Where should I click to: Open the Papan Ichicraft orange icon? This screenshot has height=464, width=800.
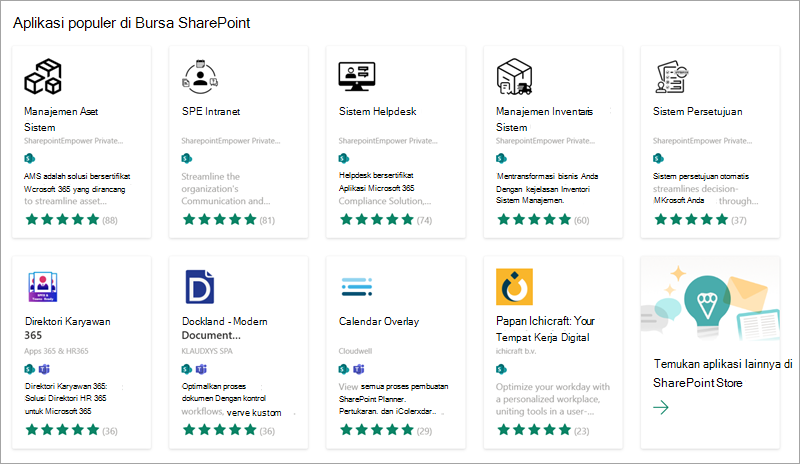[x=514, y=287]
